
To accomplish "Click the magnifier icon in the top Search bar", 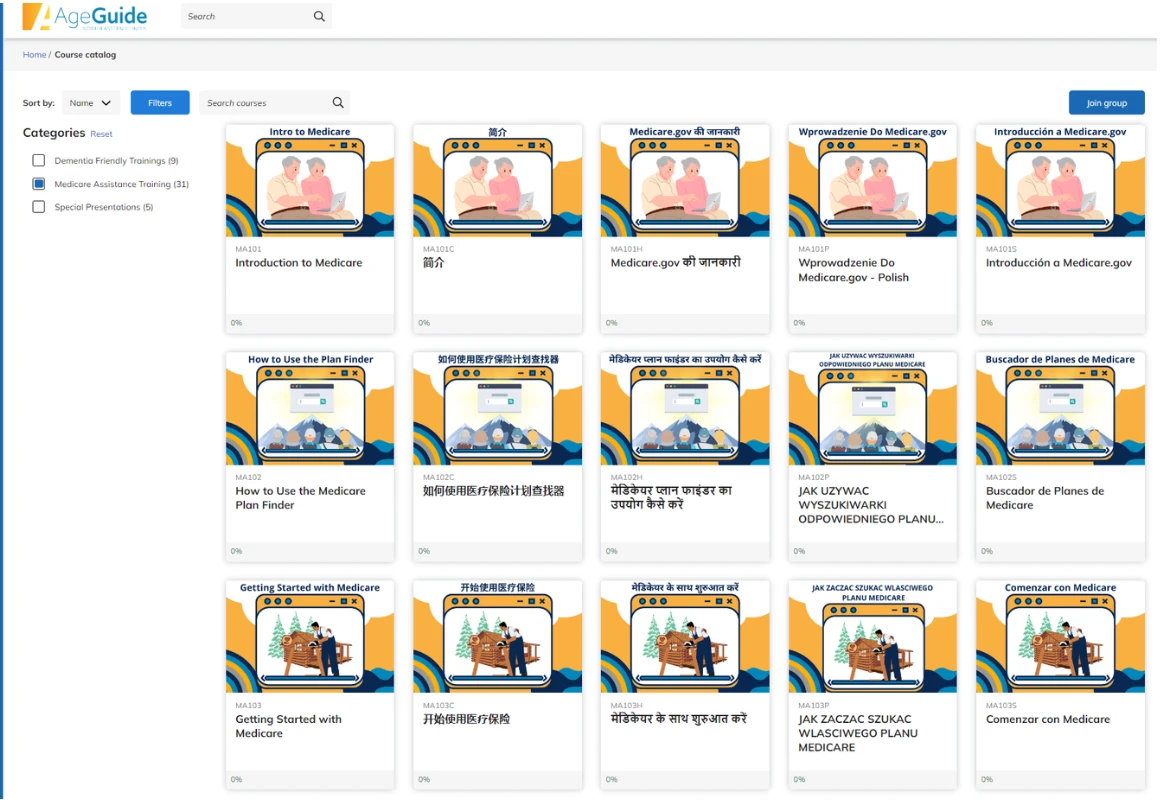I will point(319,16).
